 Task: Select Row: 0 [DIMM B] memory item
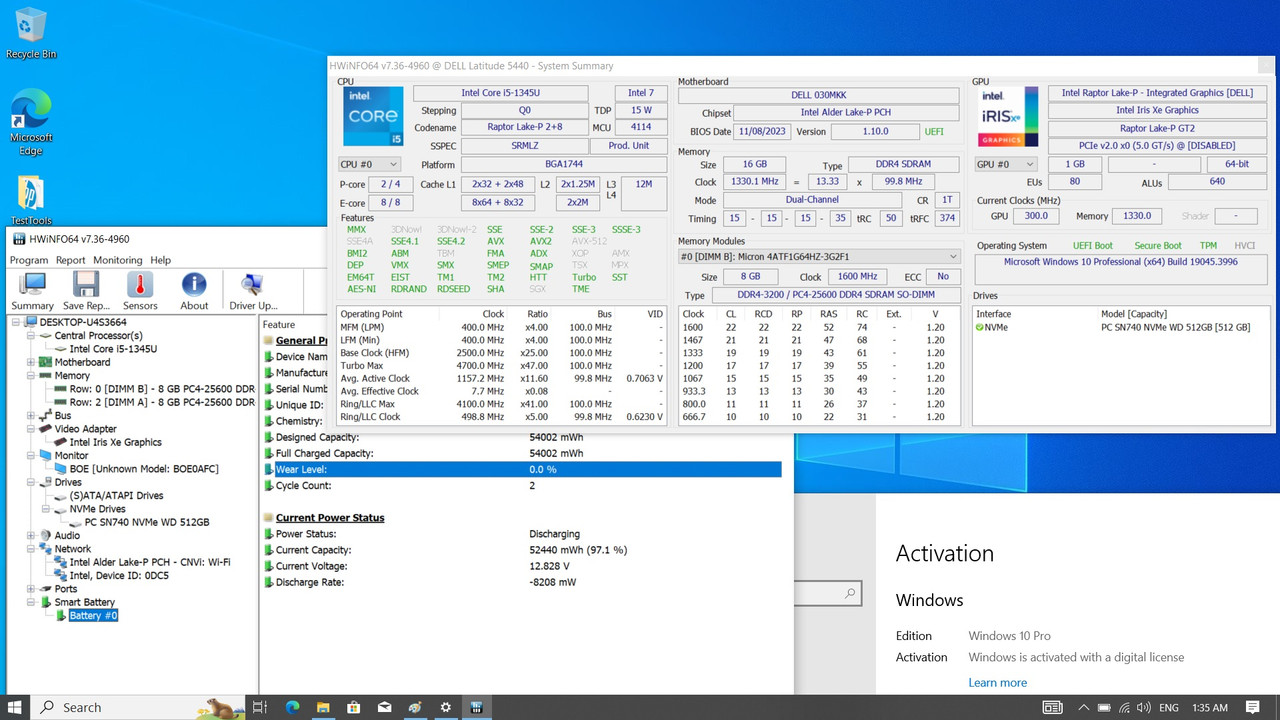pos(161,389)
